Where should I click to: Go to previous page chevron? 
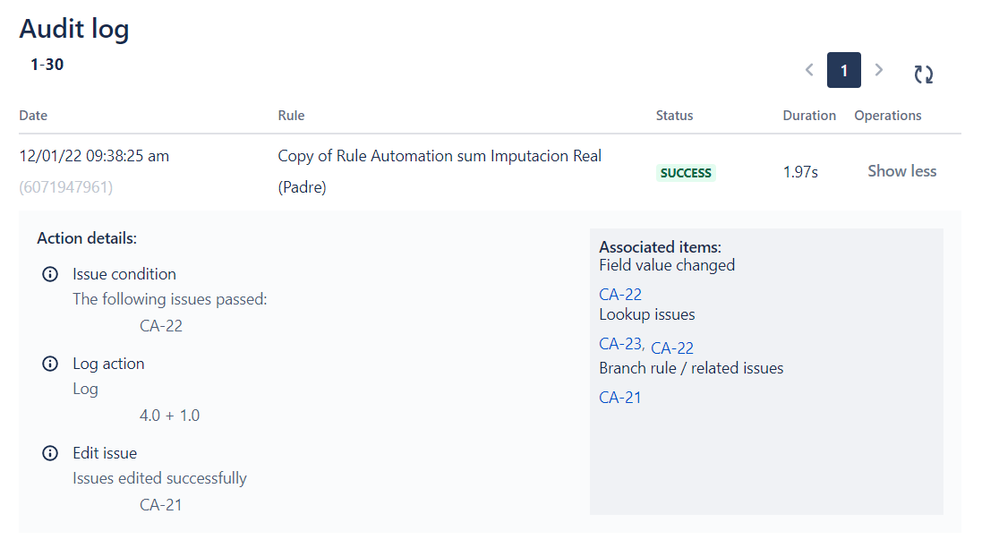tap(809, 69)
